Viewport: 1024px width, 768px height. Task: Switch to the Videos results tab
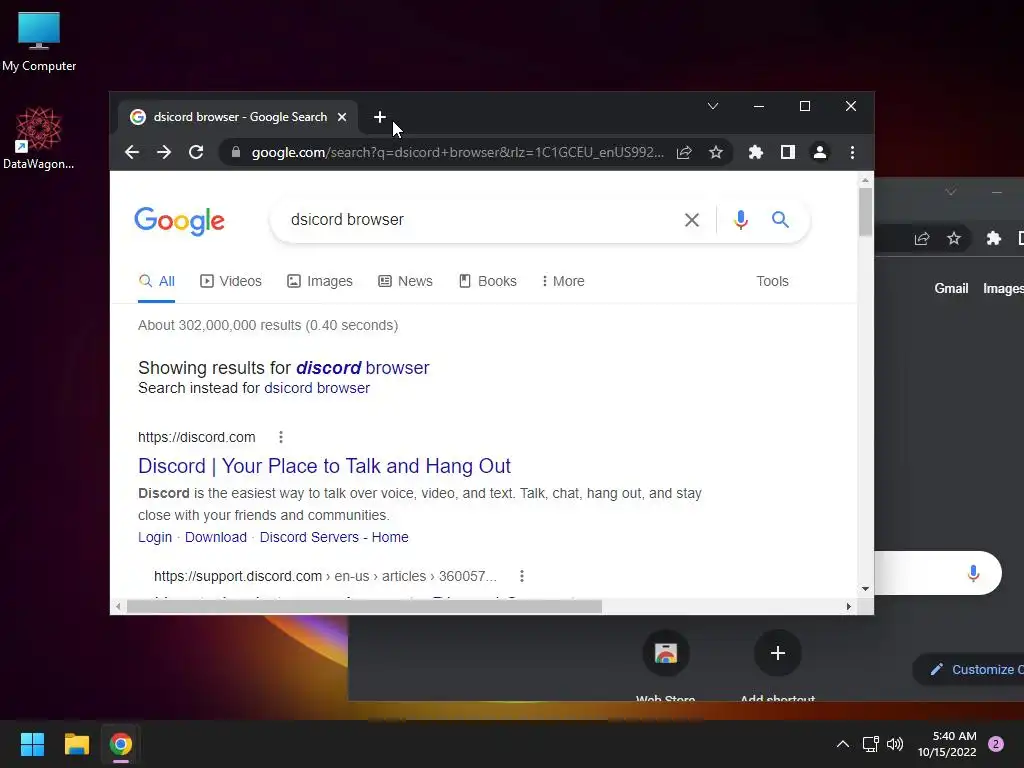click(x=231, y=281)
